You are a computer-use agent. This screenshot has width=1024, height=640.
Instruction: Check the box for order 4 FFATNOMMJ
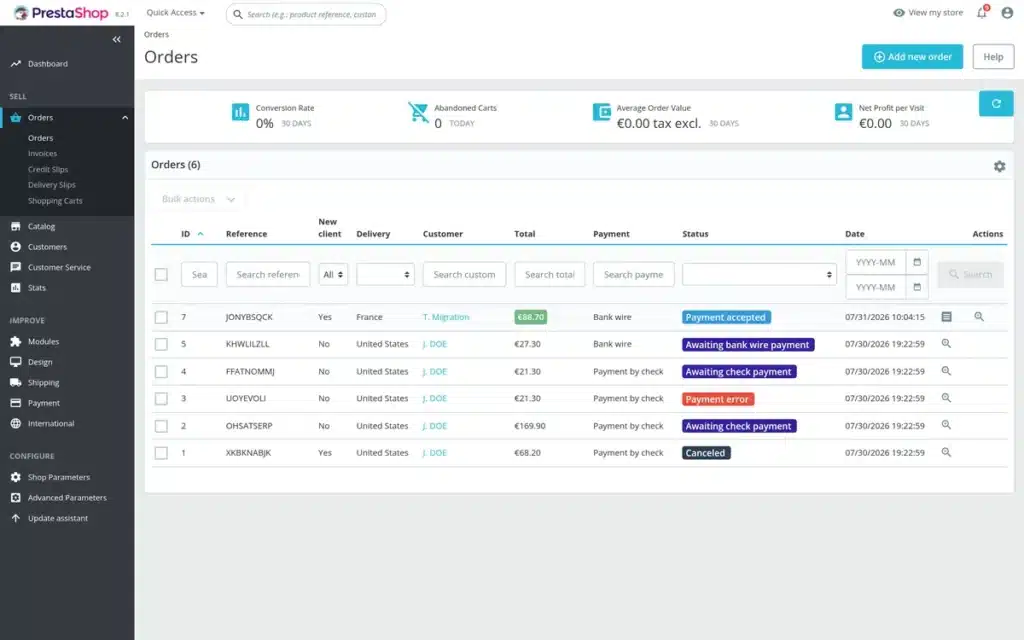(161, 372)
